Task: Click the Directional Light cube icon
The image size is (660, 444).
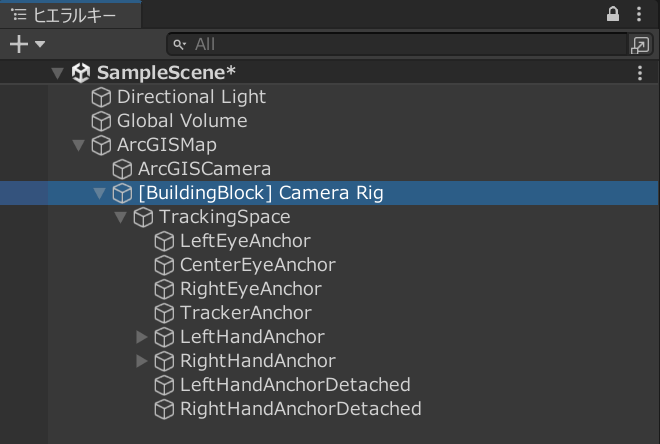Action: tap(101, 97)
